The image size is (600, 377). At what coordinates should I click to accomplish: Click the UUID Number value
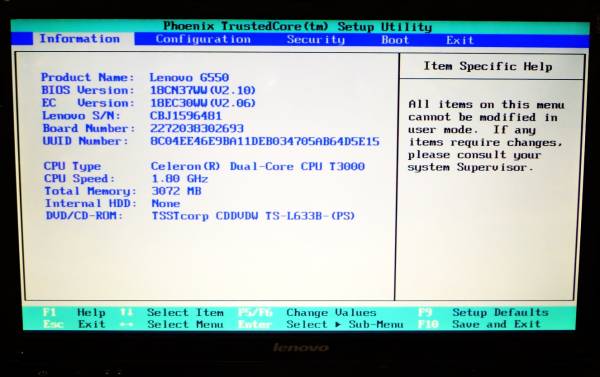tap(265, 141)
